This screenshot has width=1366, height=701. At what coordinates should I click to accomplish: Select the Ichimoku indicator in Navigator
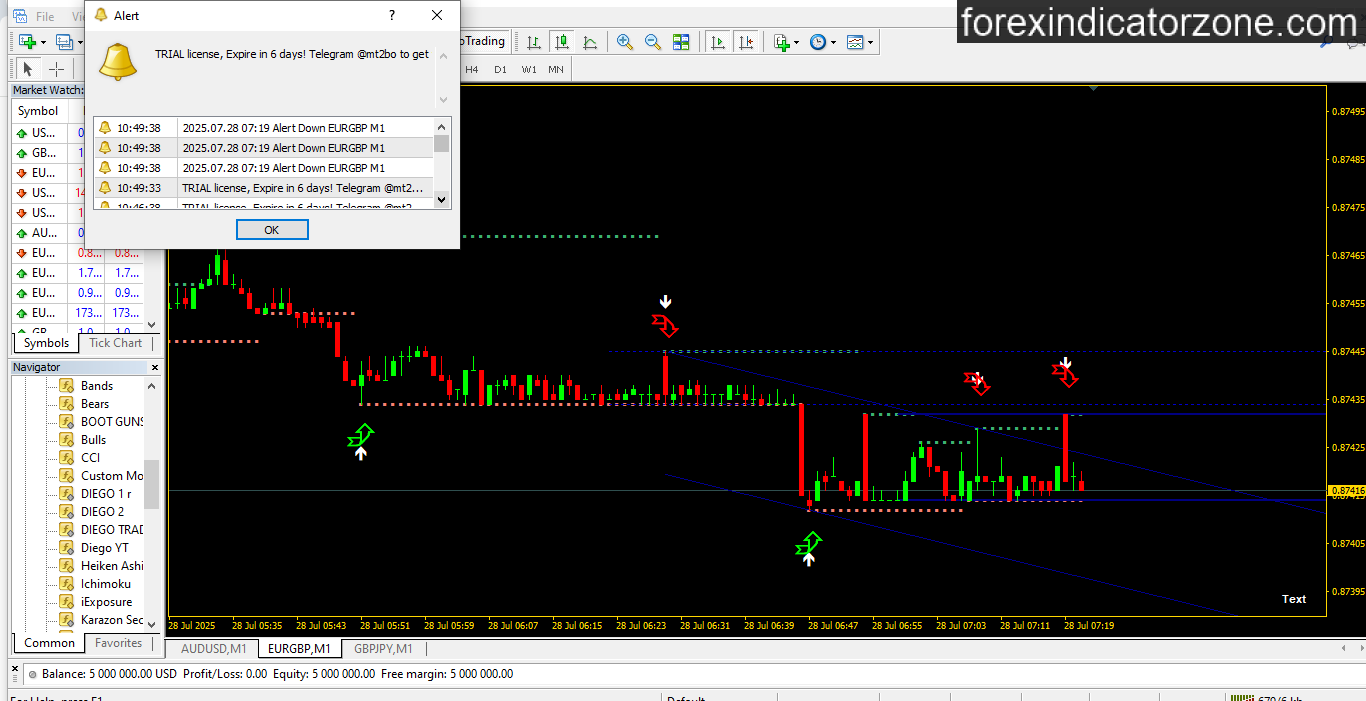click(x=105, y=584)
